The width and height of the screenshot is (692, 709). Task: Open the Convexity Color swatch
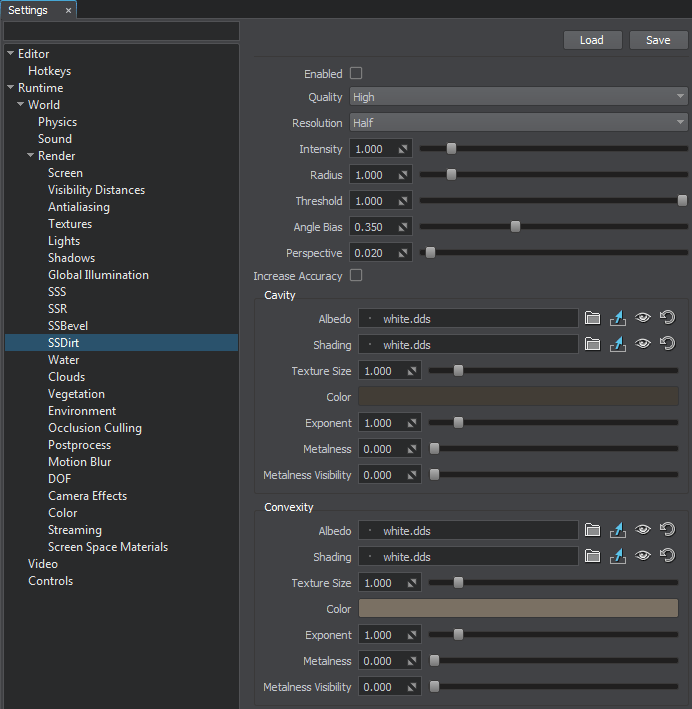pos(518,609)
